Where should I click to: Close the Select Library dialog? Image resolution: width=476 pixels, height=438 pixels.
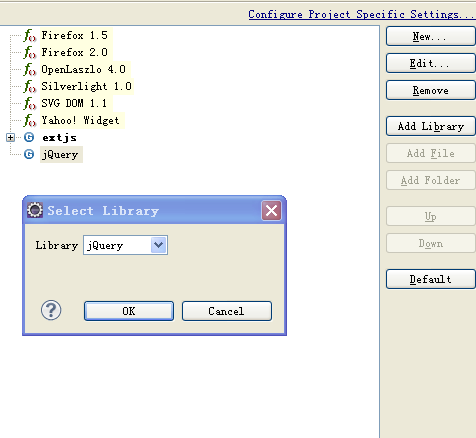(x=271, y=210)
